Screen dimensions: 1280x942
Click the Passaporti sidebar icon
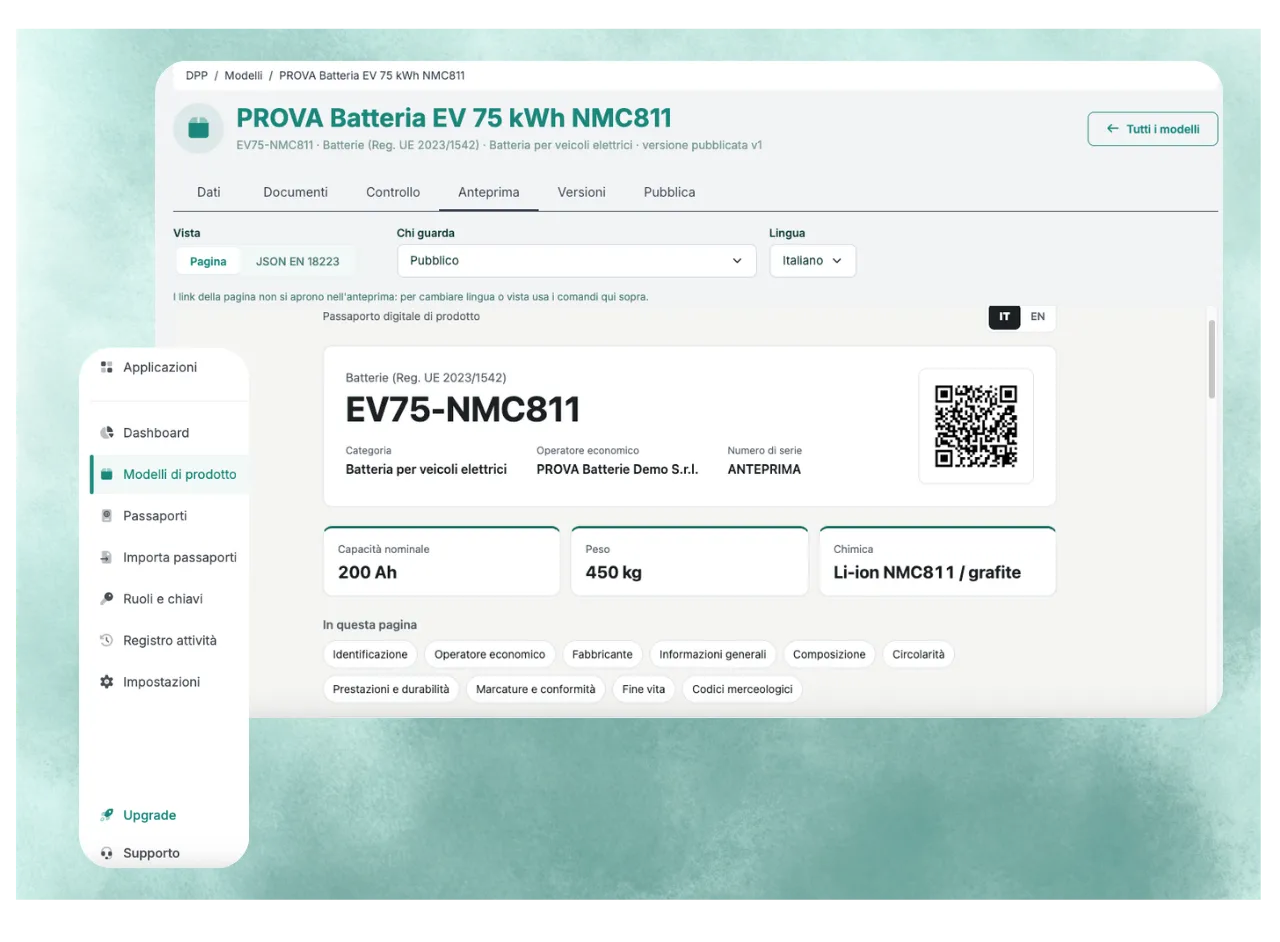click(107, 516)
